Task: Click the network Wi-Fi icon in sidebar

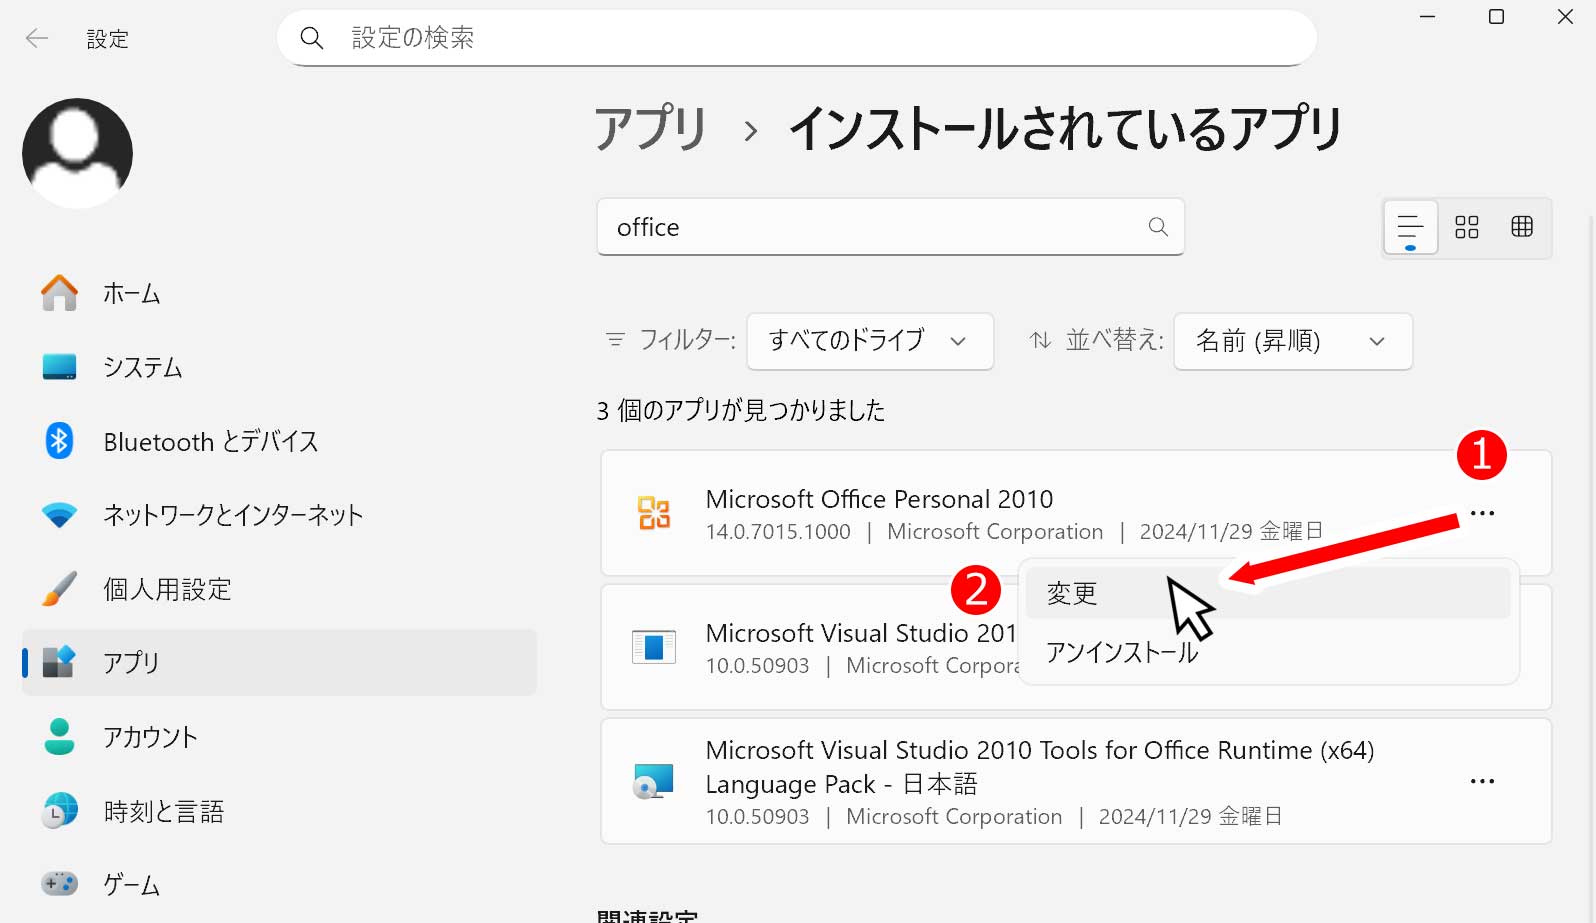Action: [x=59, y=516]
